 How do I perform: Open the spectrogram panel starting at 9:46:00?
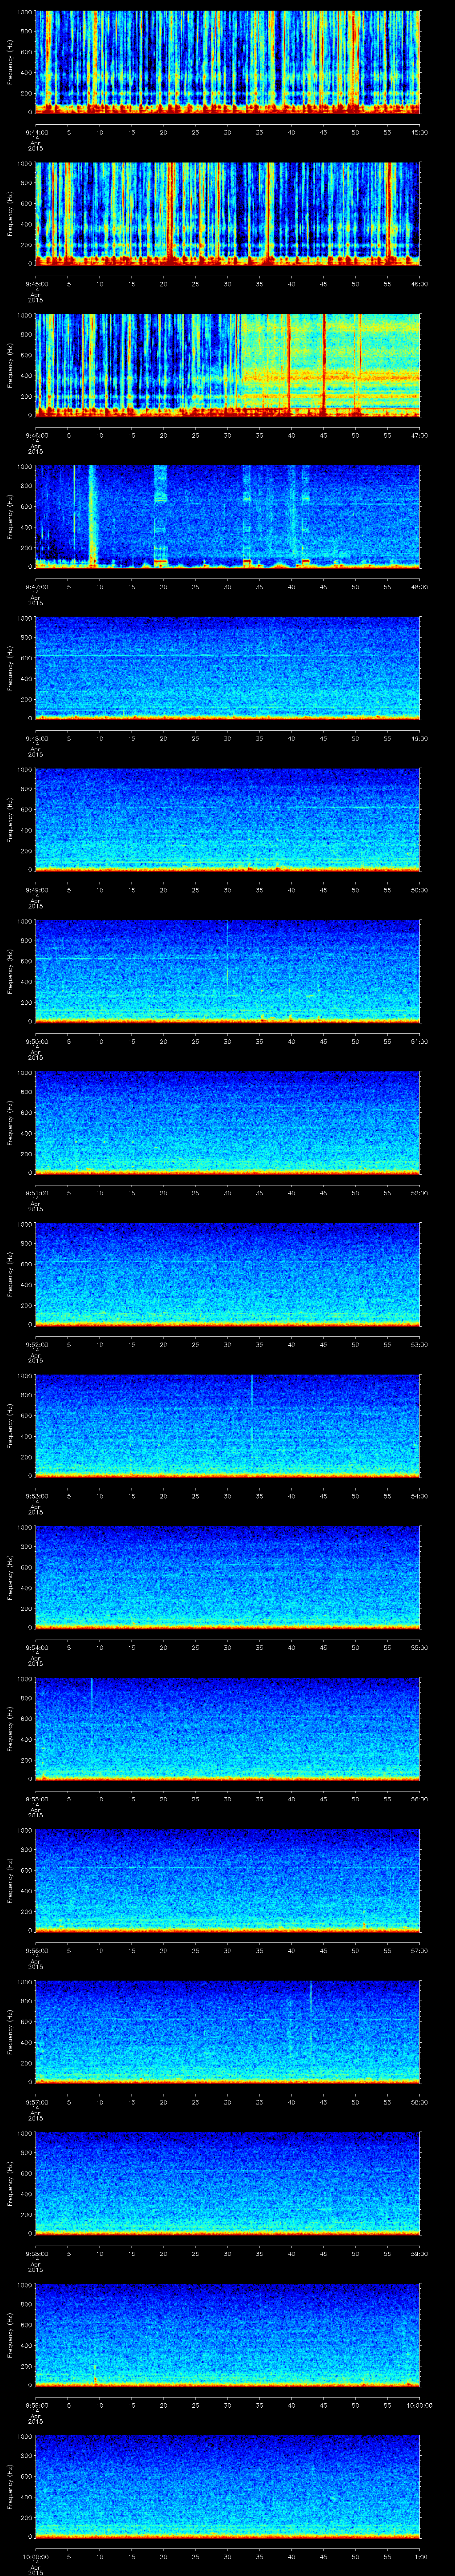[x=228, y=366]
